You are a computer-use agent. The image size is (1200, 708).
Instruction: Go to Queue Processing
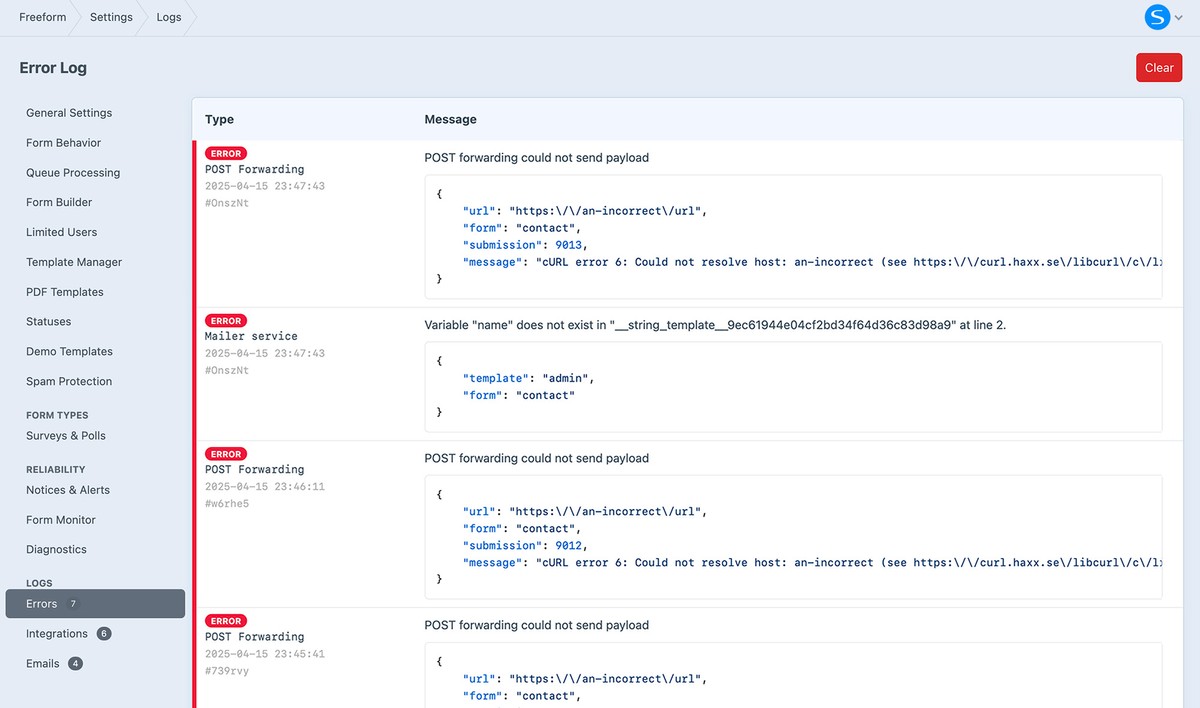[x=73, y=173]
